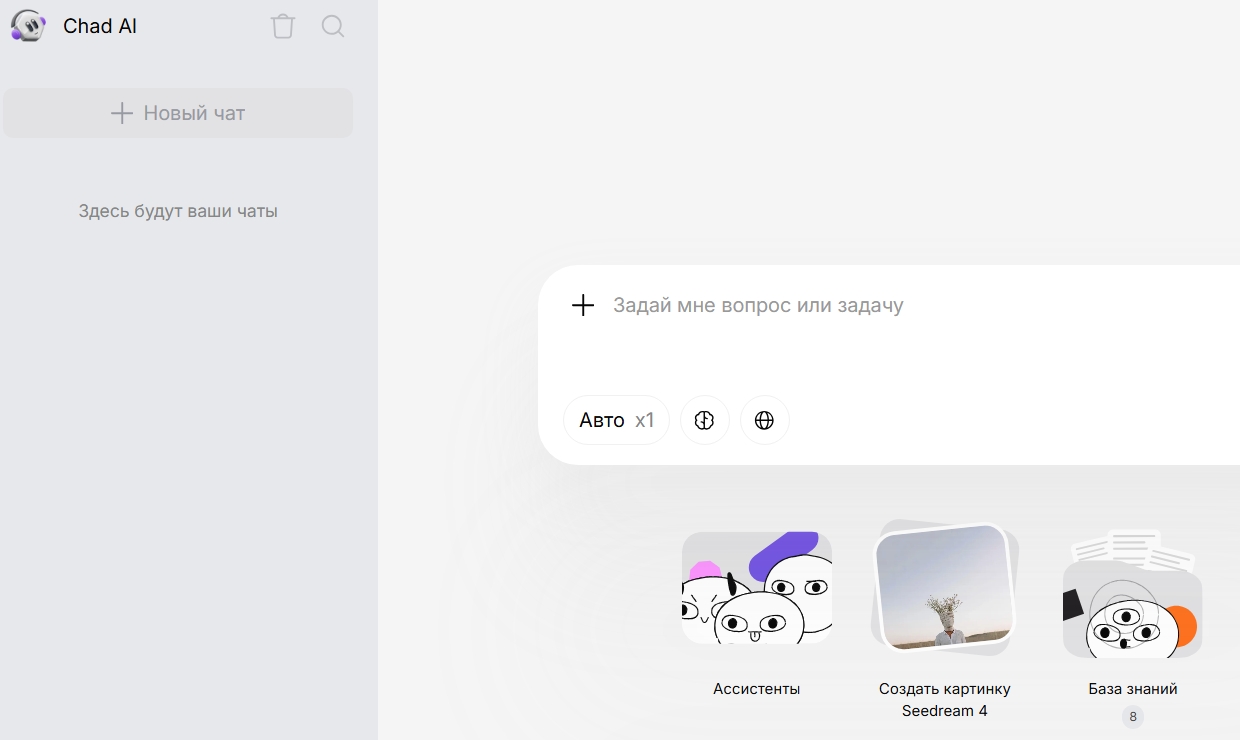Open the База знаний folder thumbnail

1132,595
